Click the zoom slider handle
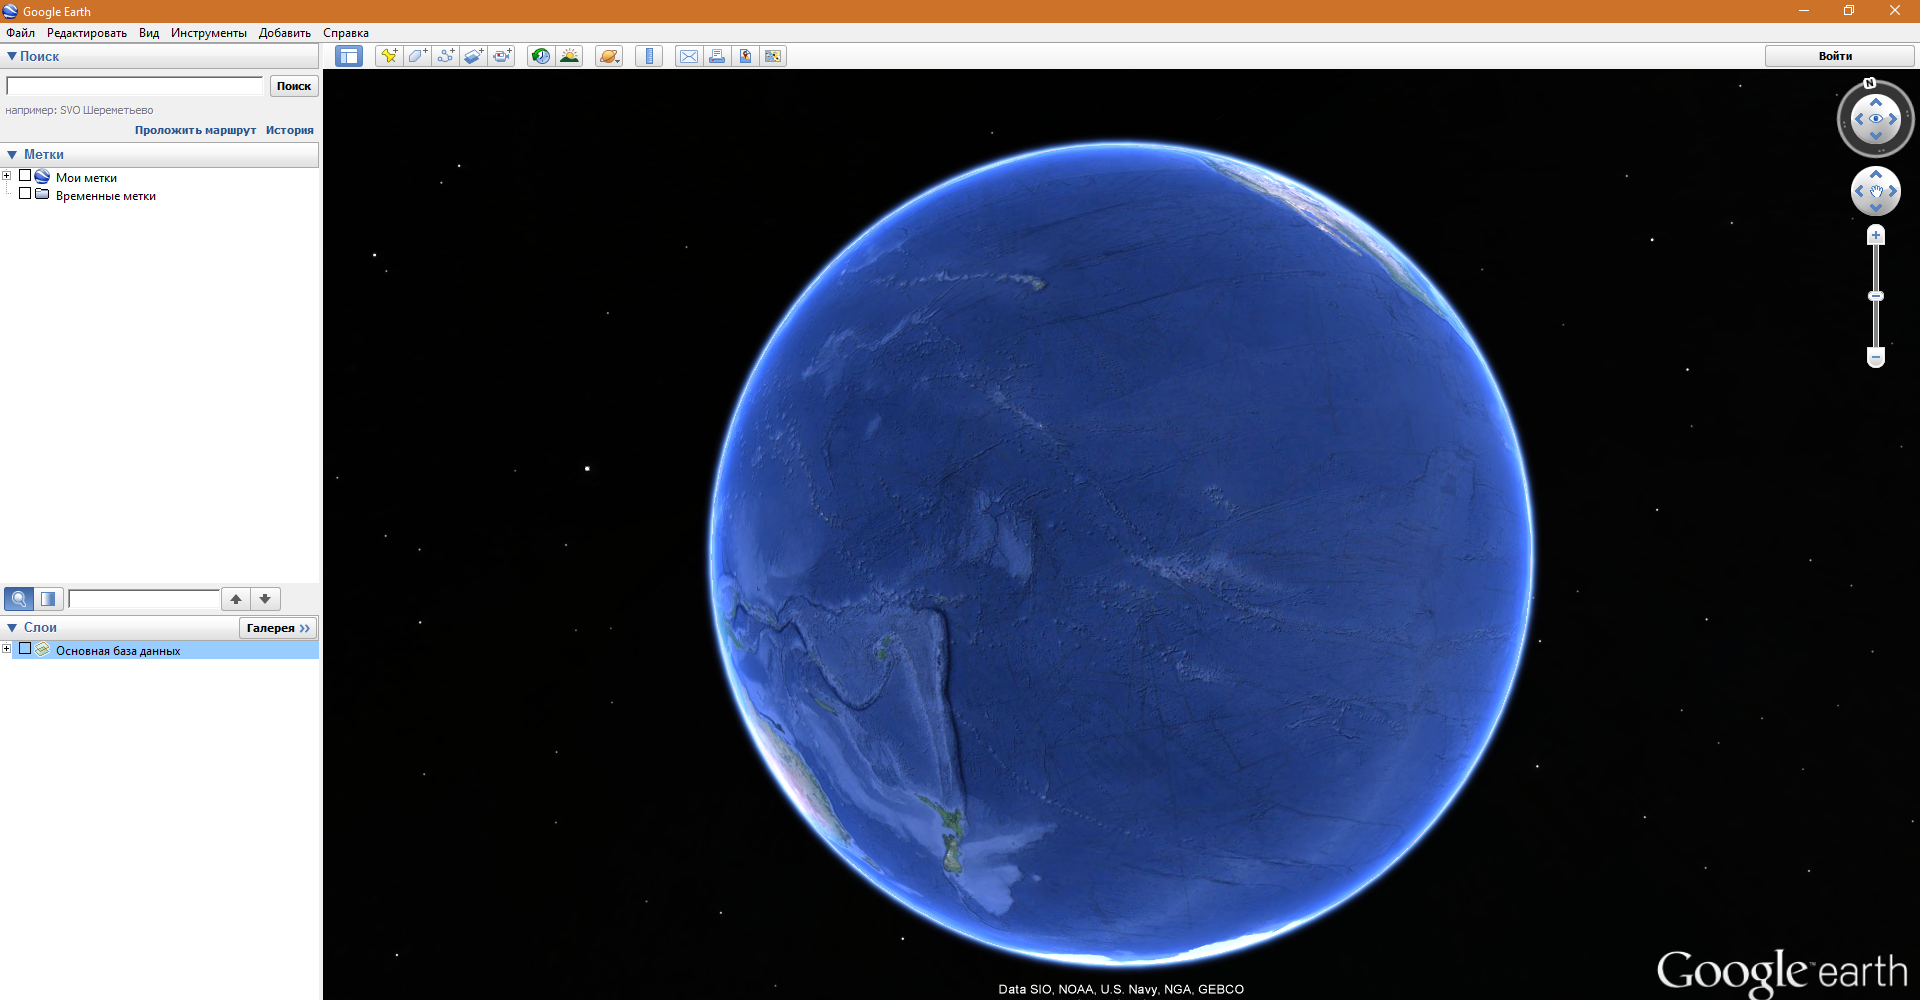The height and width of the screenshot is (1000, 1920). coord(1876,296)
